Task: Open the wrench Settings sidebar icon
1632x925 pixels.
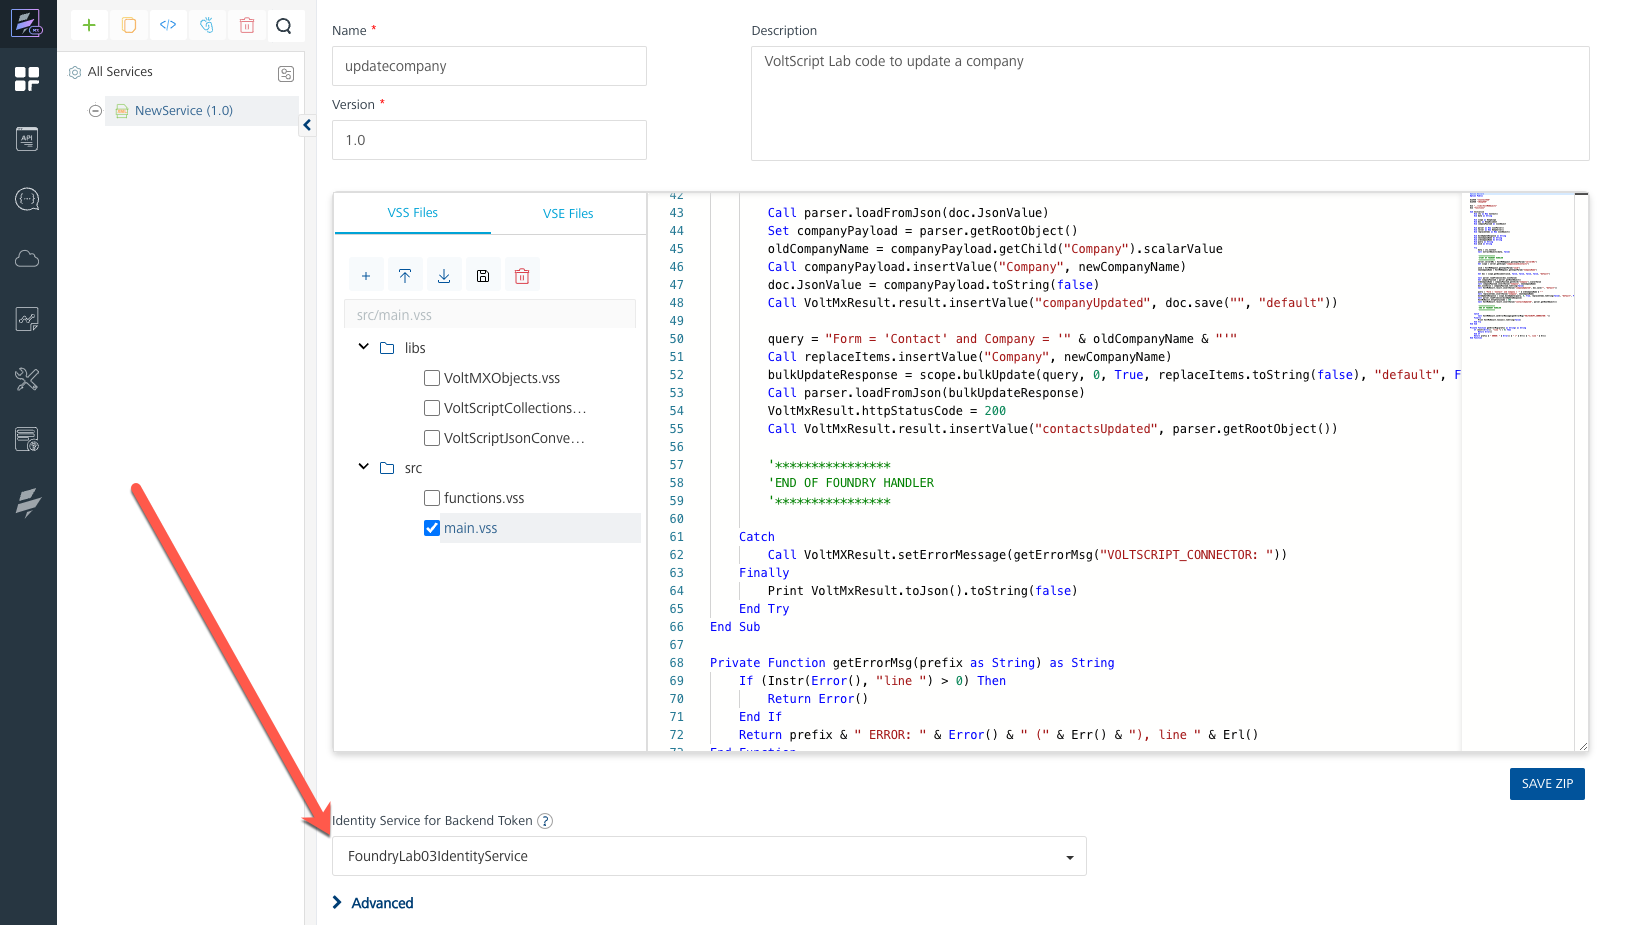Action: [x=27, y=379]
